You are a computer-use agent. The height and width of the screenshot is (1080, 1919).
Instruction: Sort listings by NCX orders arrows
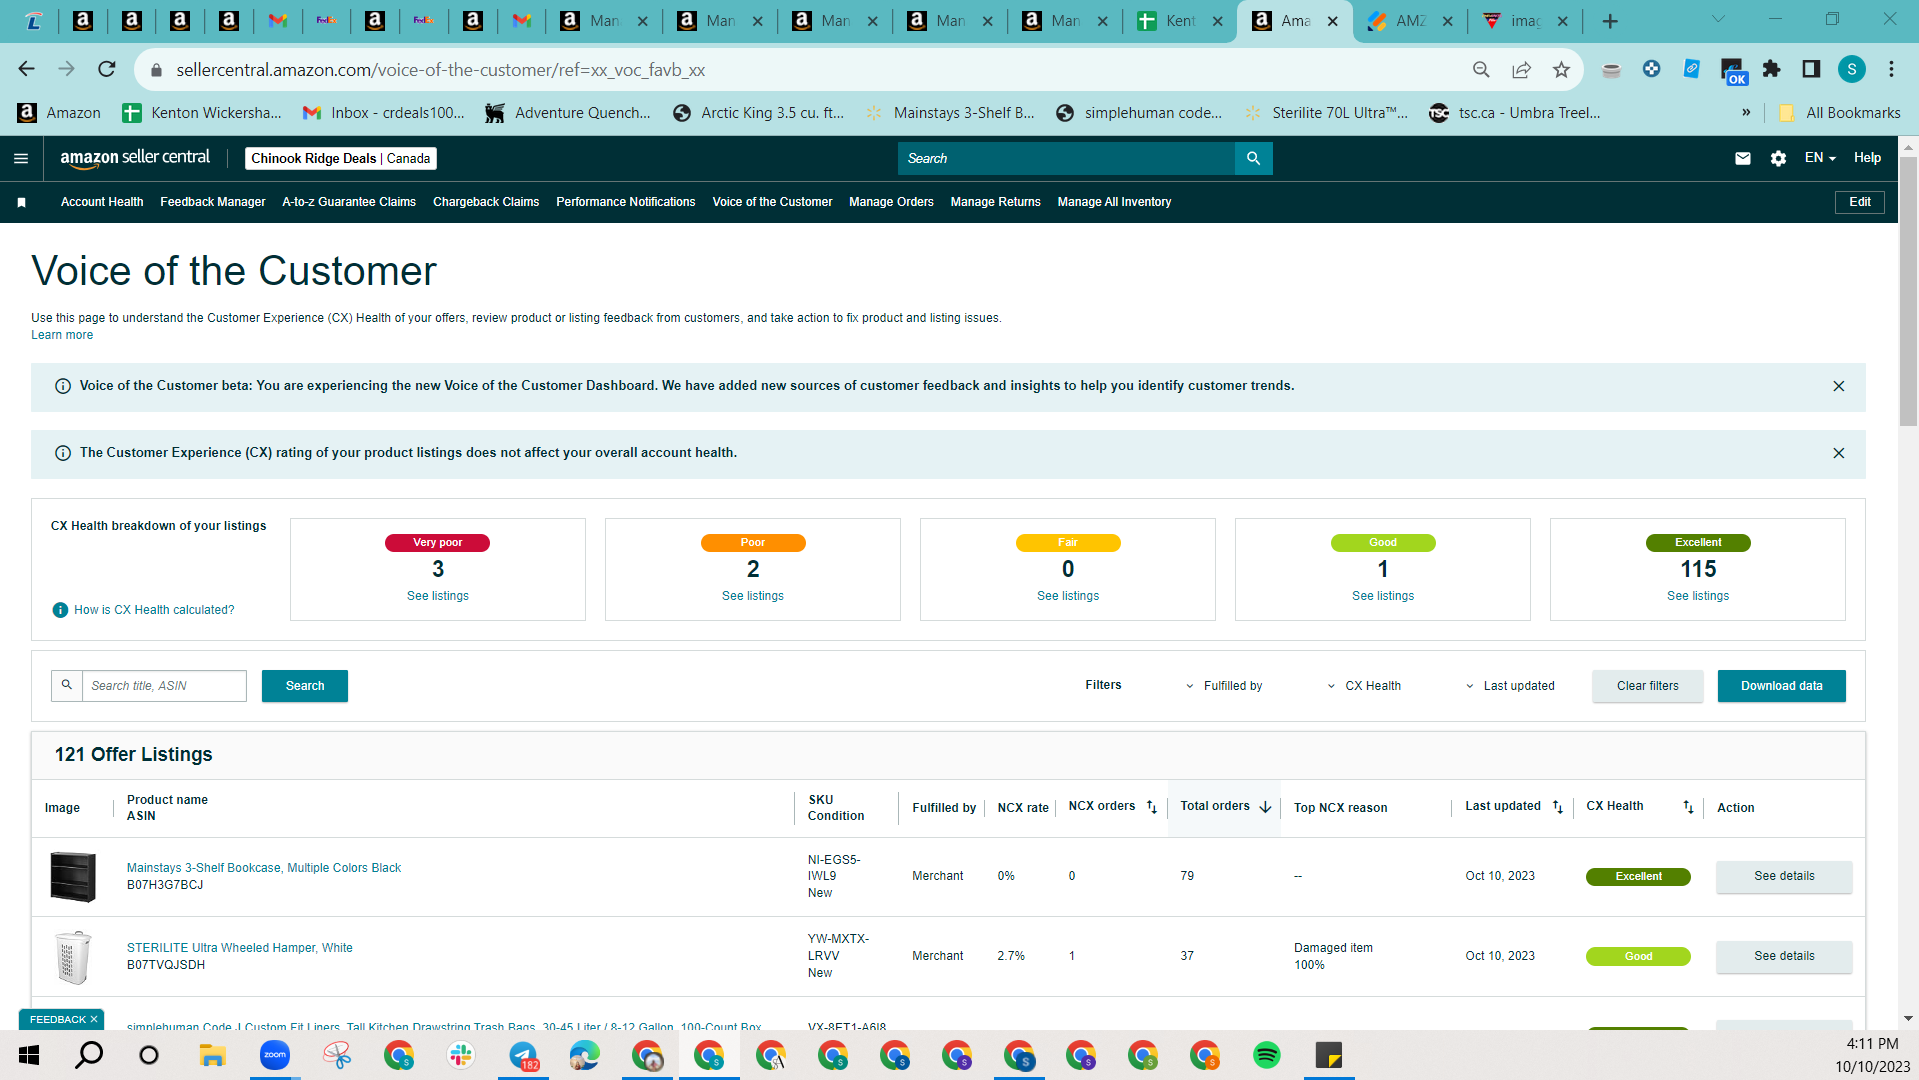pyautogui.click(x=1151, y=807)
